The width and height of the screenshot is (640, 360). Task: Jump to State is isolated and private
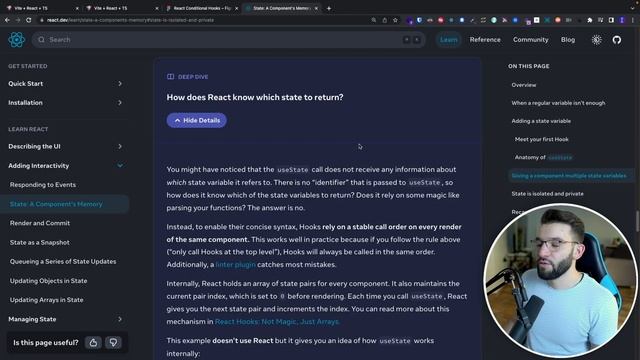[547, 193]
